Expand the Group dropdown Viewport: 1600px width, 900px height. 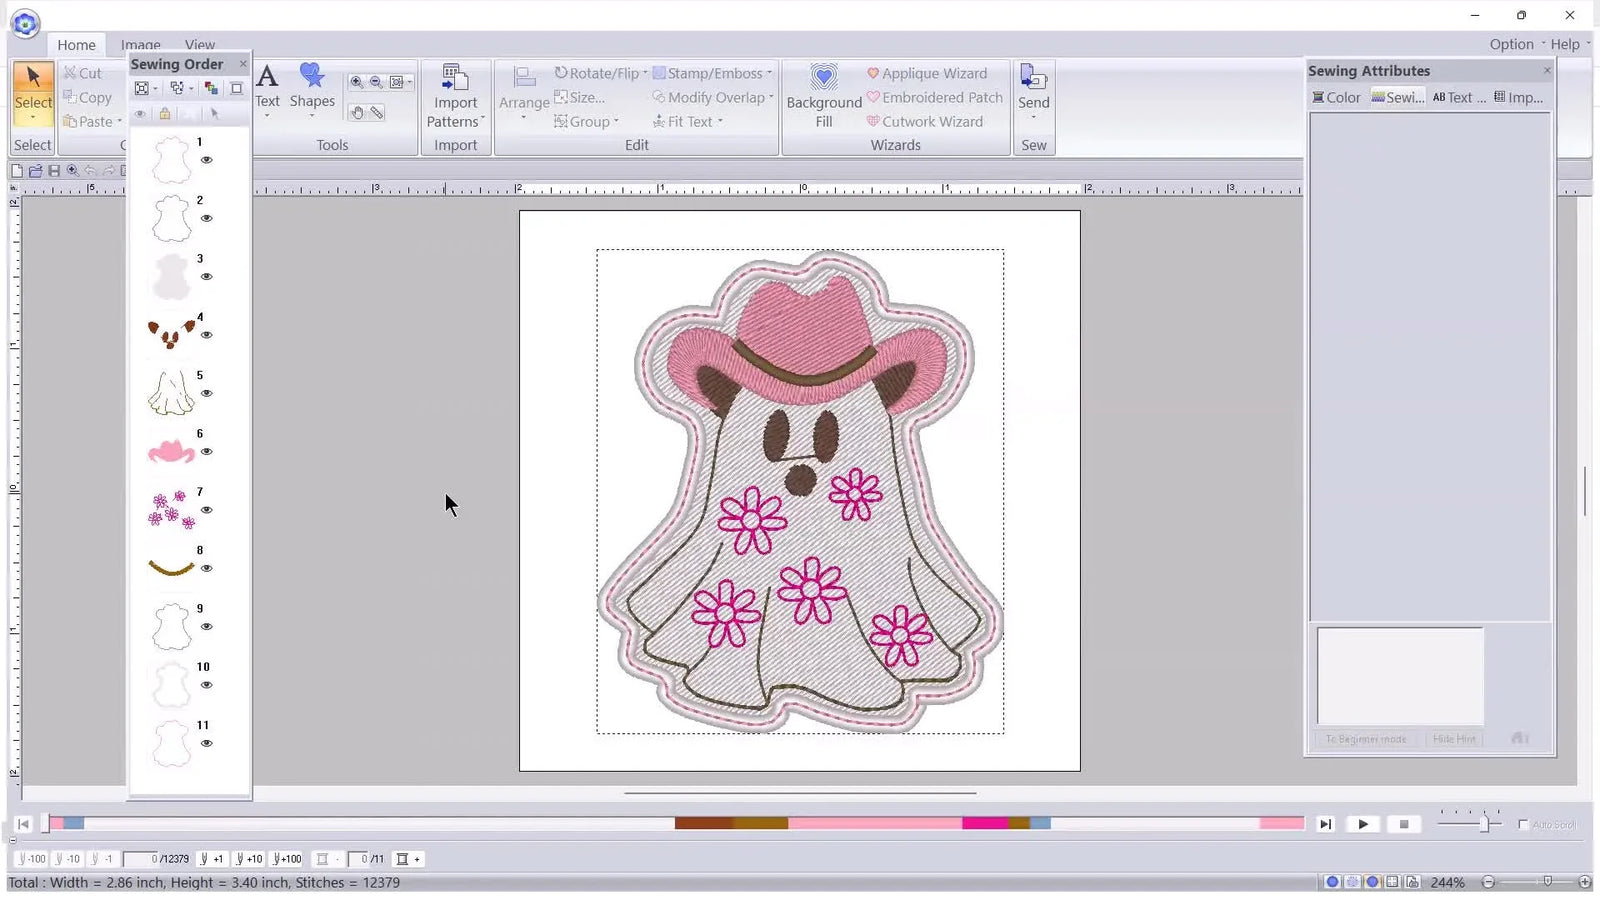pyautogui.click(x=587, y=121)
